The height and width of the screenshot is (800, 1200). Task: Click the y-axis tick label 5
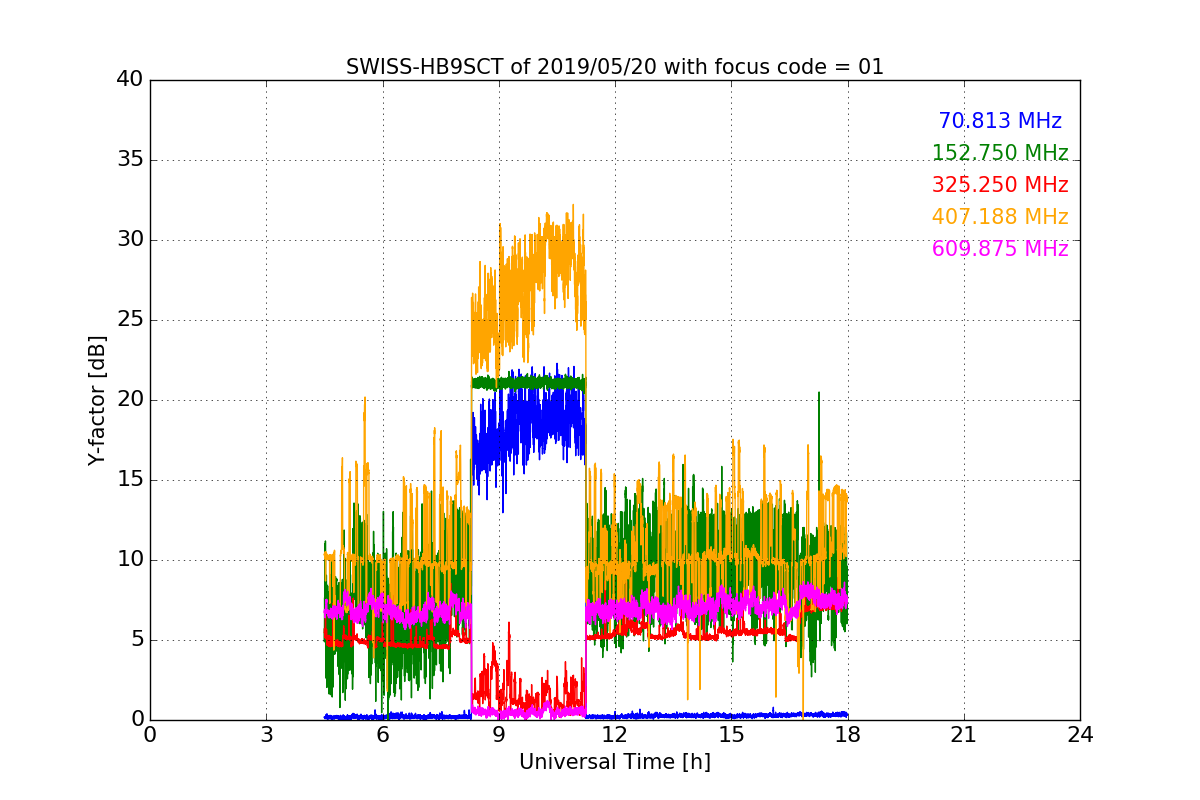coord(136,640)
